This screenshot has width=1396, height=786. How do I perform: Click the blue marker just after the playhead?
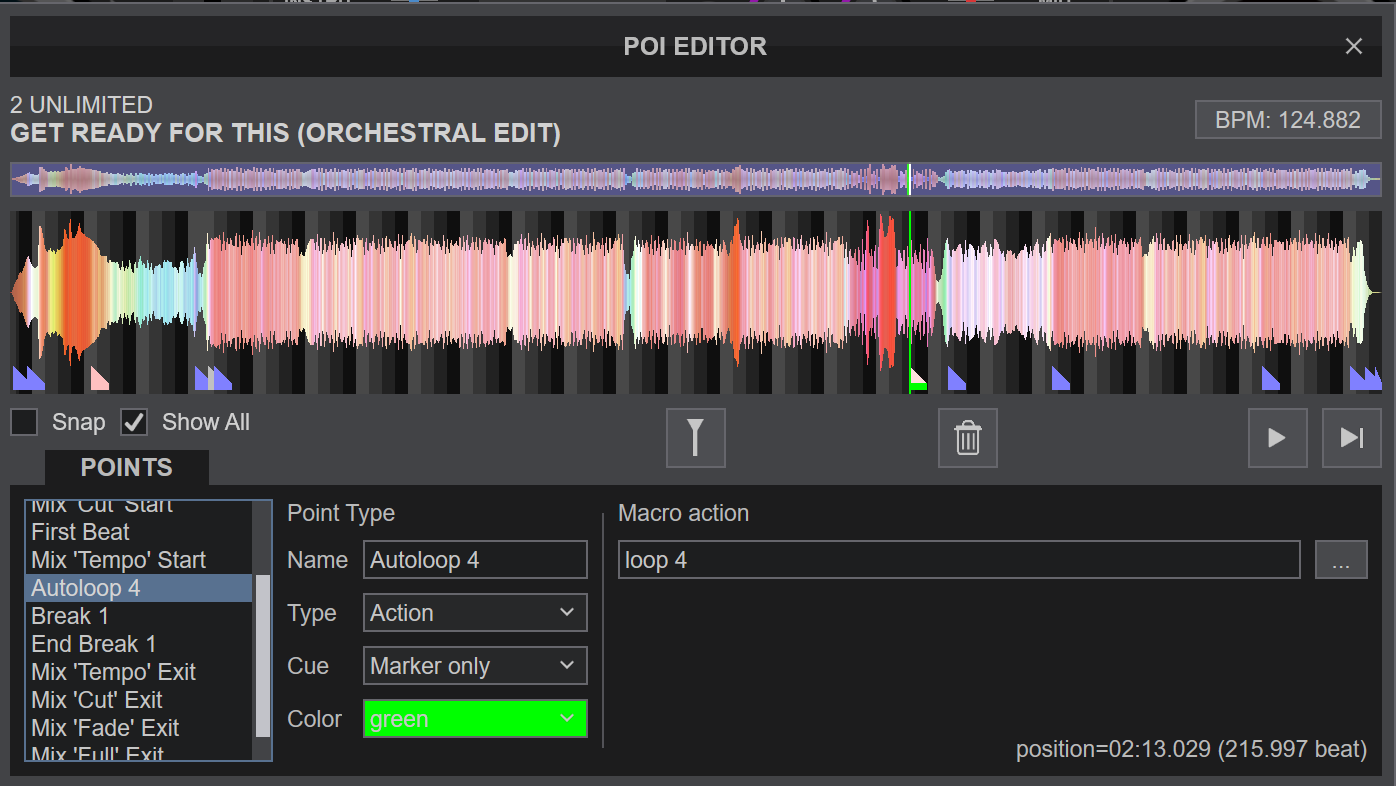(x=957, y=378)
